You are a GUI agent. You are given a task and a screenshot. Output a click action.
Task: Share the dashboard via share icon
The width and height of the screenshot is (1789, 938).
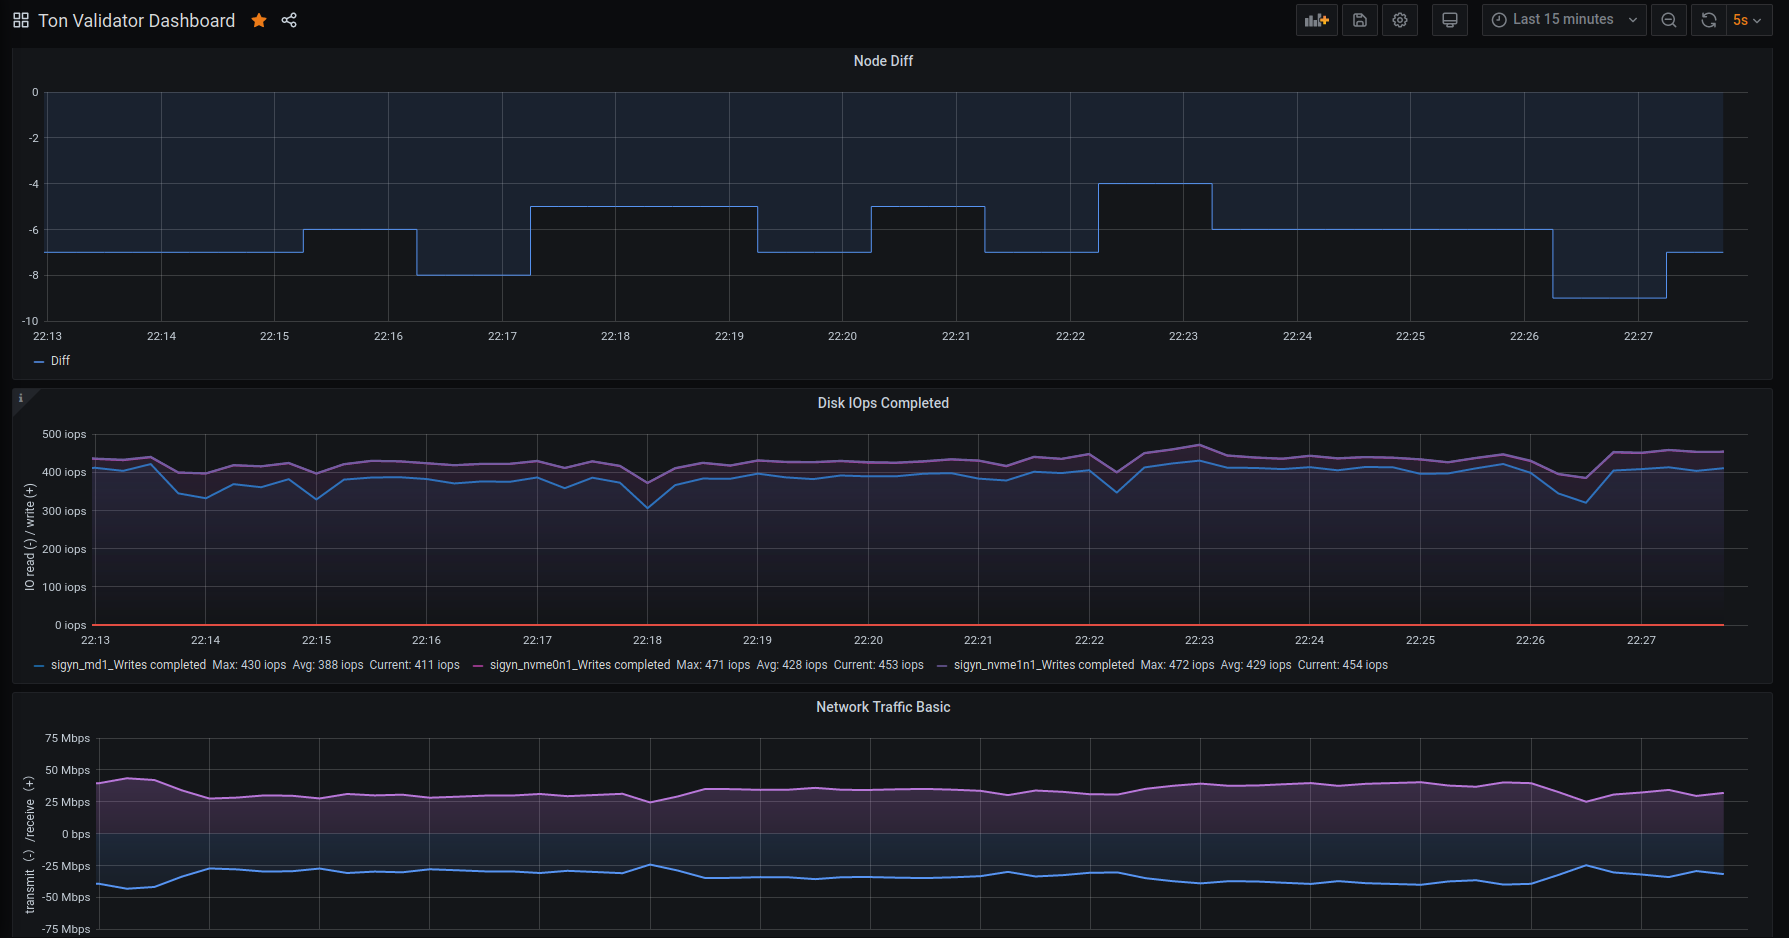pos(289,20)
